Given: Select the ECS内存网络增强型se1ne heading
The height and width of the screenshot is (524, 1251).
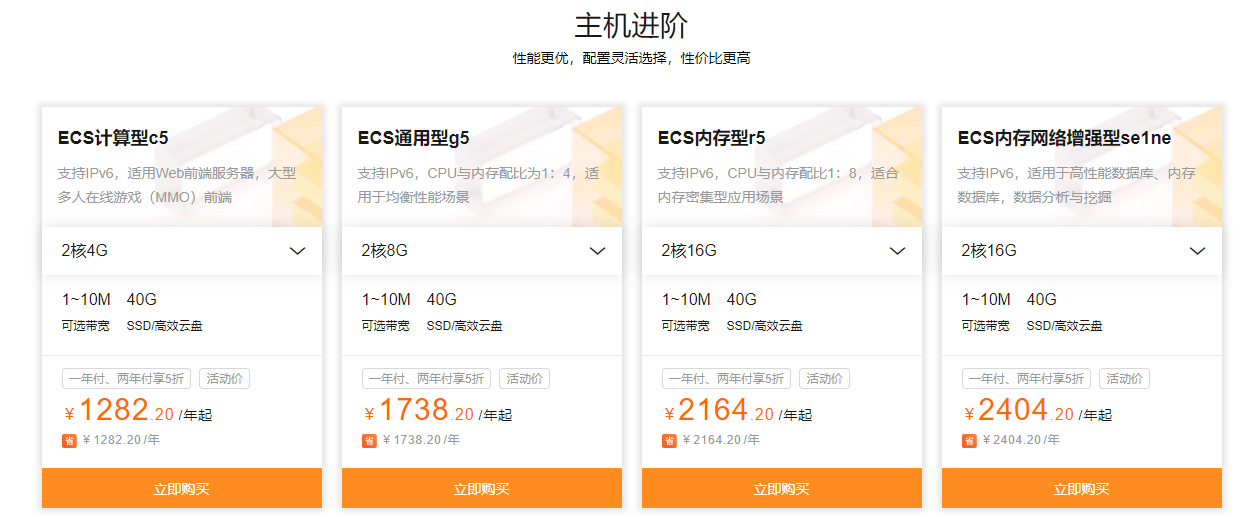Looking at the screenshot, I should click(1064, 138).
